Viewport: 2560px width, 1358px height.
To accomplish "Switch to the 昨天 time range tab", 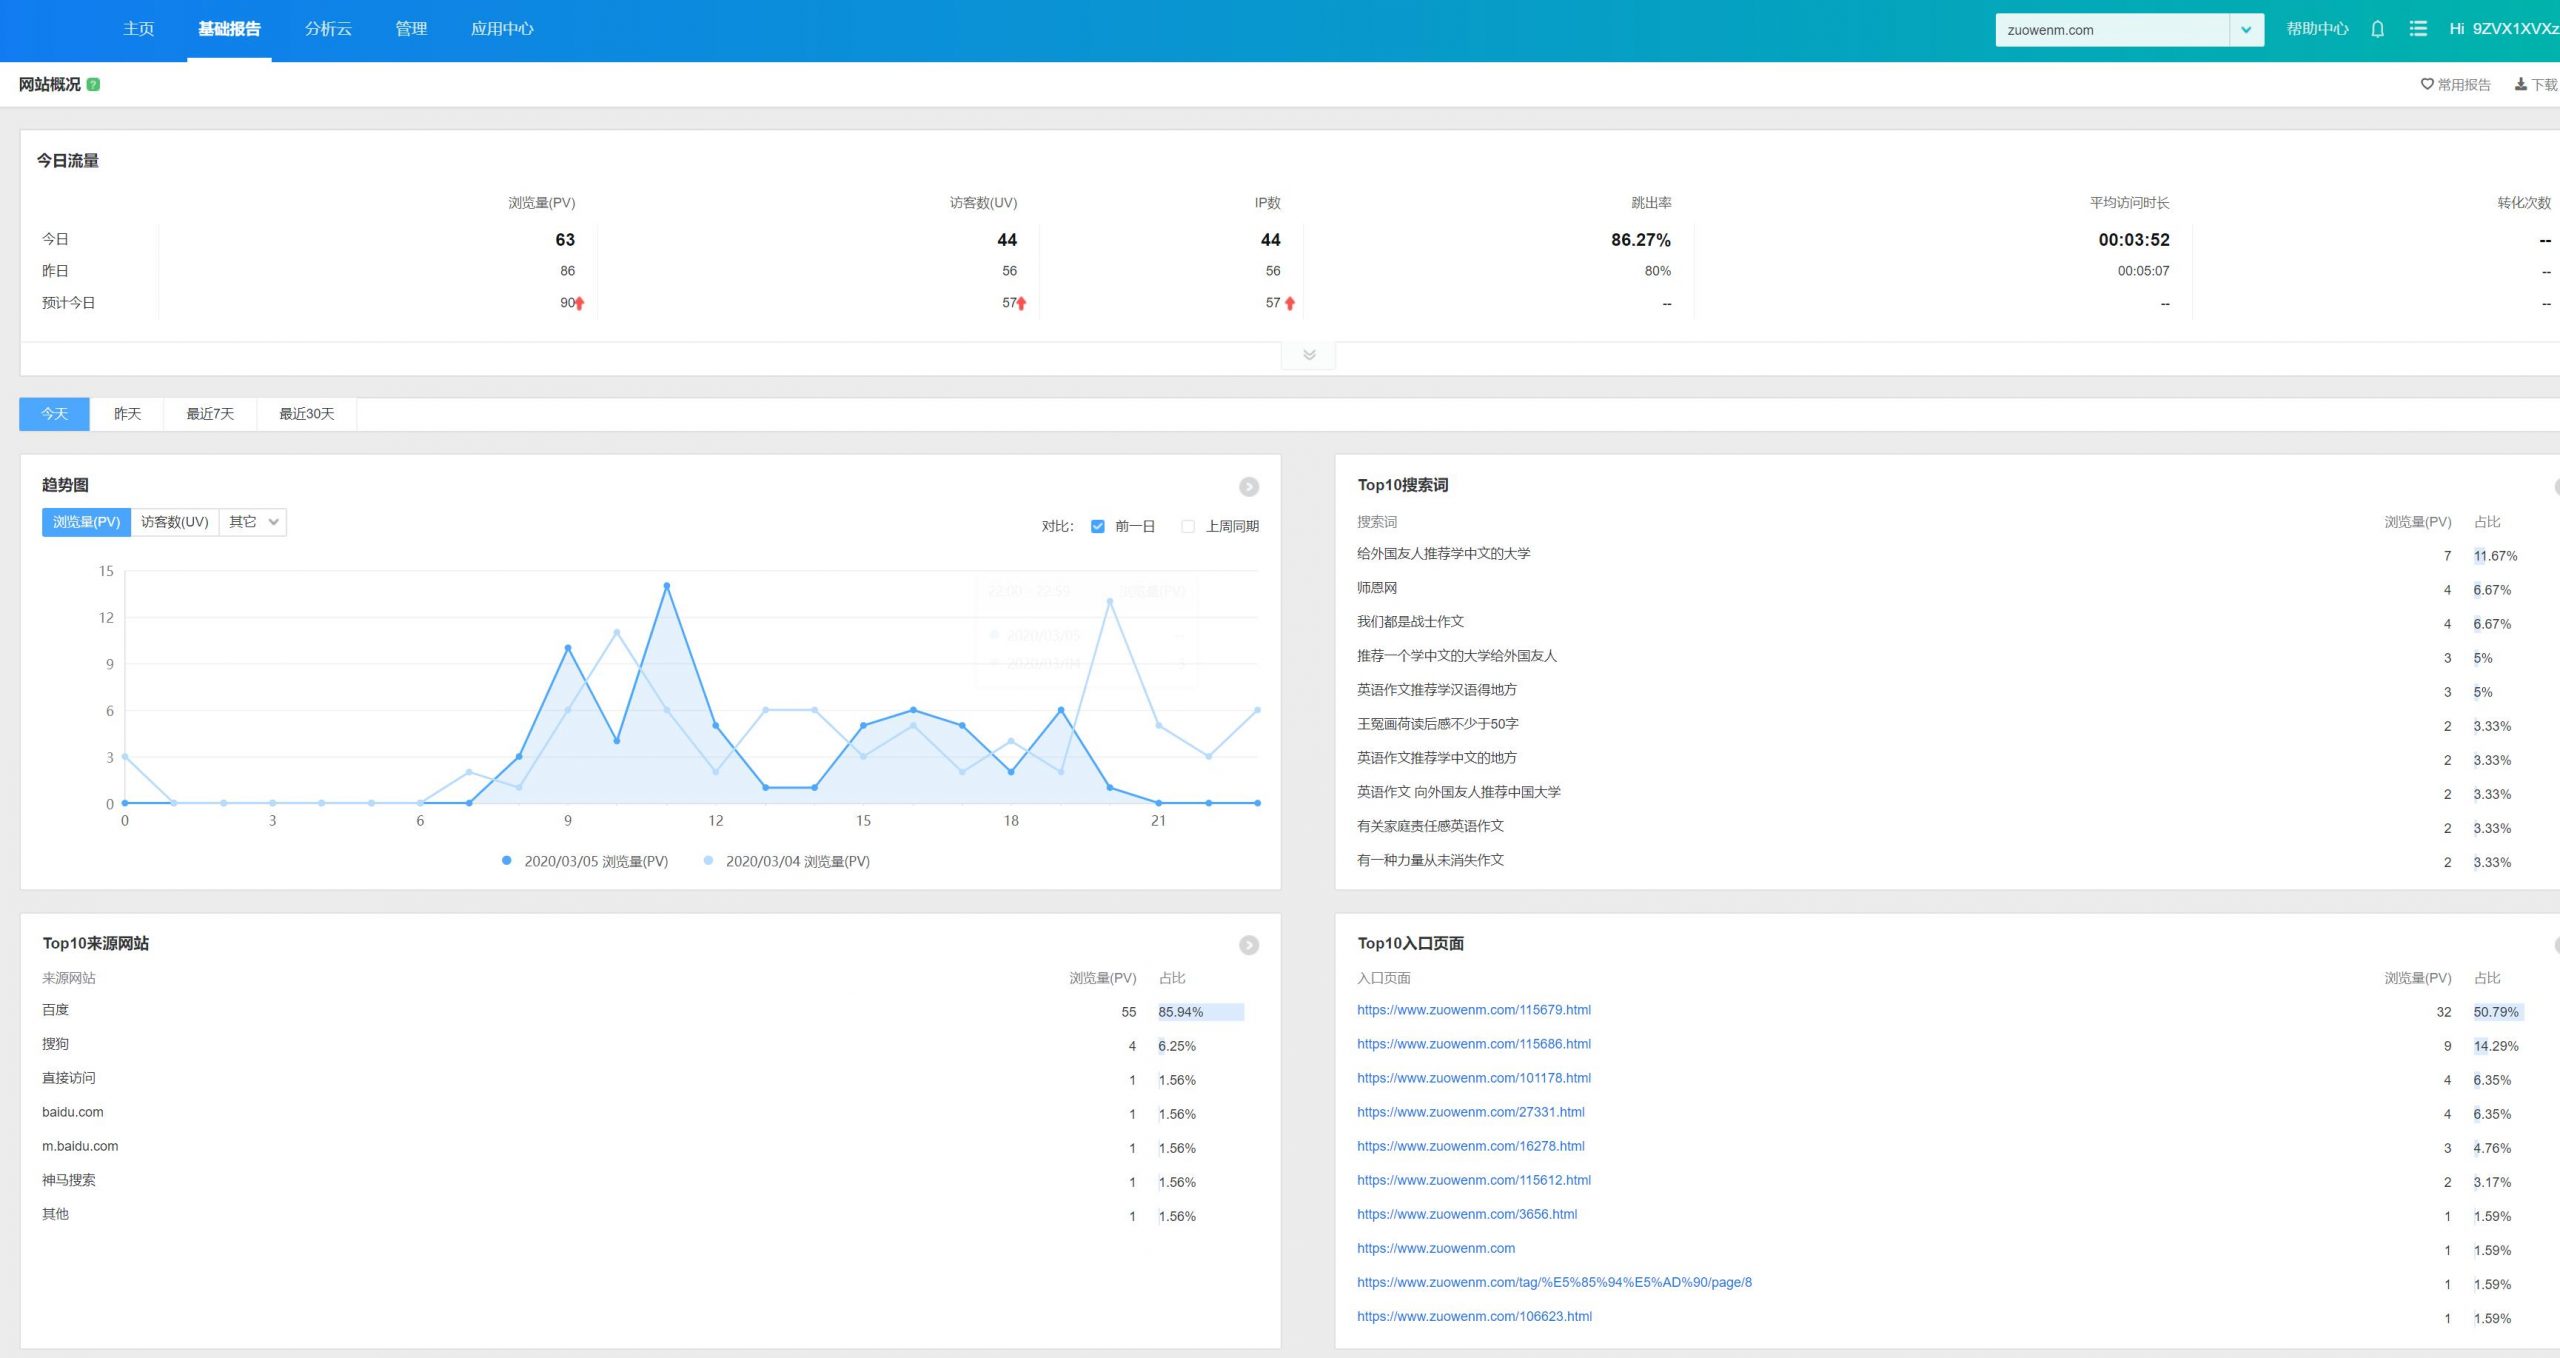I will 127,414.
